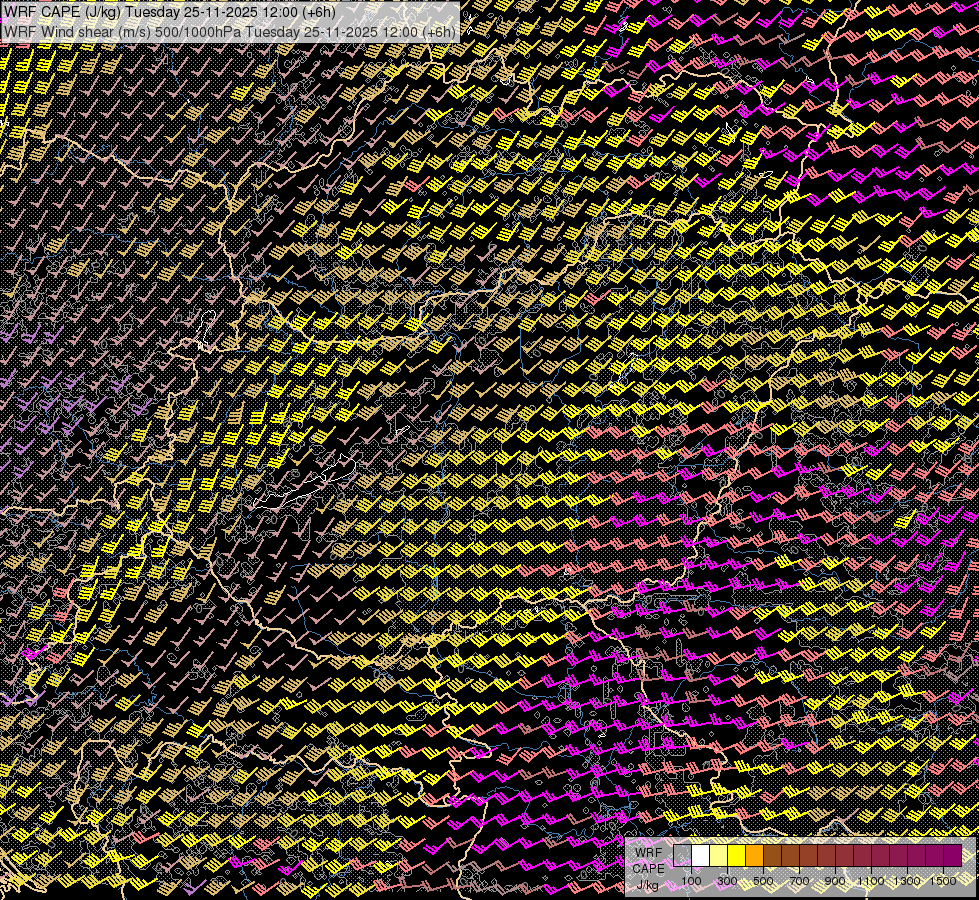979x900 pixels.
Task: Click the 'WRF' word in the legend
Action: click(648, 853)
